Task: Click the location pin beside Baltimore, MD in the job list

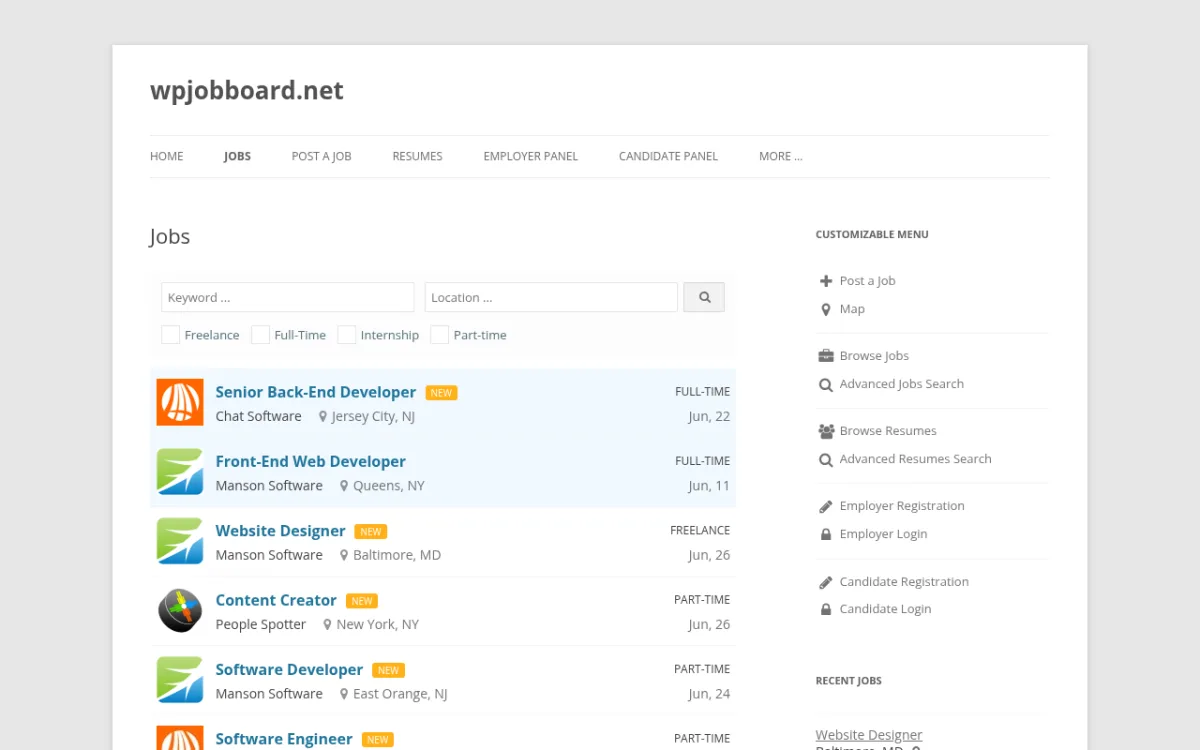Action: pyautogui.click(x=344, y=555)
